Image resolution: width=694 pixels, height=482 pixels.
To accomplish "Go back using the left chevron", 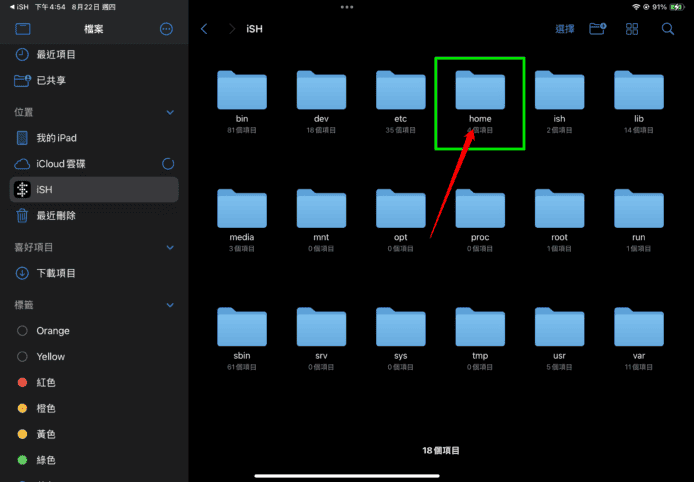I will pos(205,29).
